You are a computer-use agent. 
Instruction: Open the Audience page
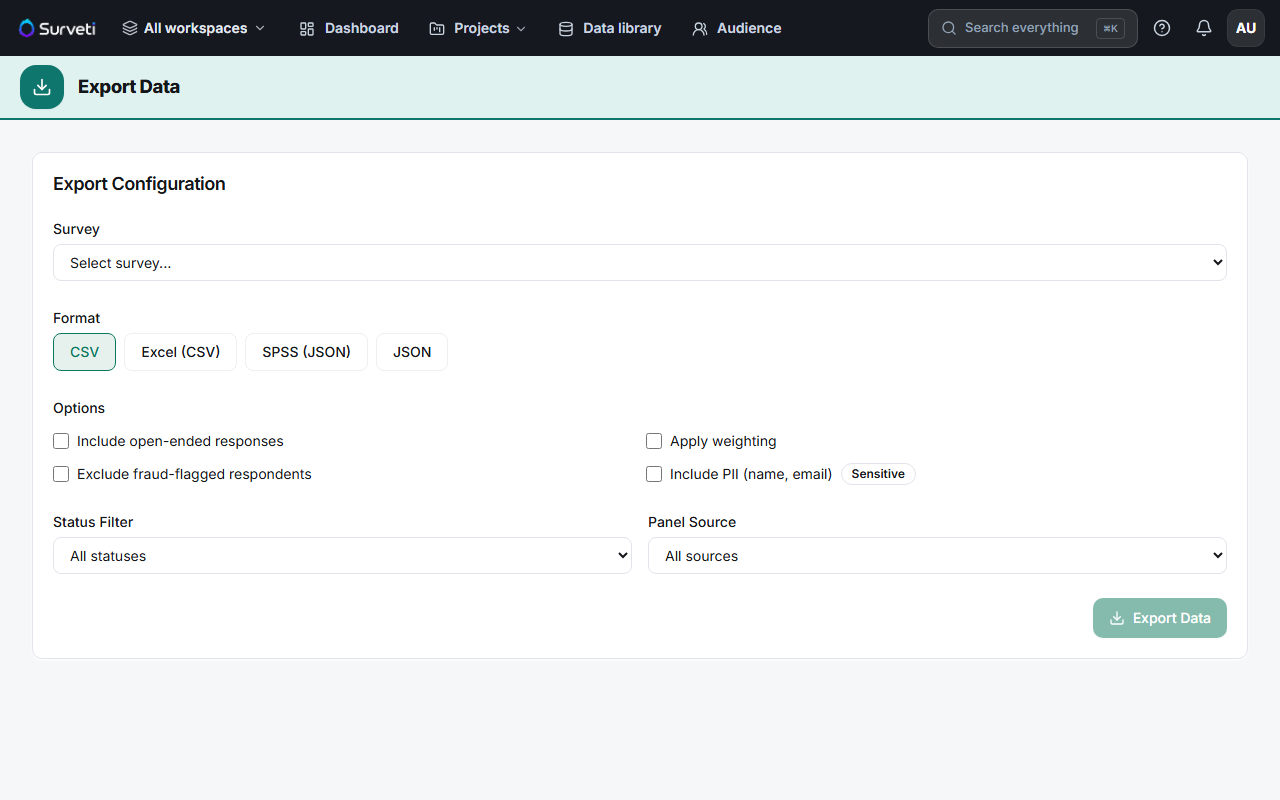[737, 28]
